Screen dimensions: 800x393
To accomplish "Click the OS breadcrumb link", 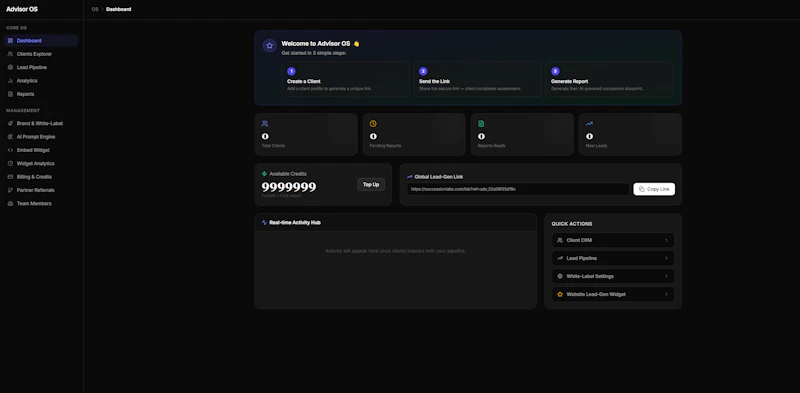I will (x=95, y=9).
